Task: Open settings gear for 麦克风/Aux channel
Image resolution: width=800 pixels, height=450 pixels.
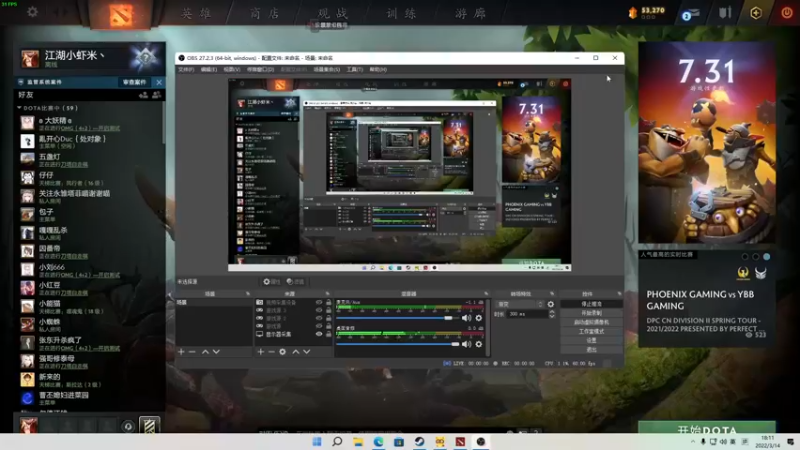Action: [479, 318]
